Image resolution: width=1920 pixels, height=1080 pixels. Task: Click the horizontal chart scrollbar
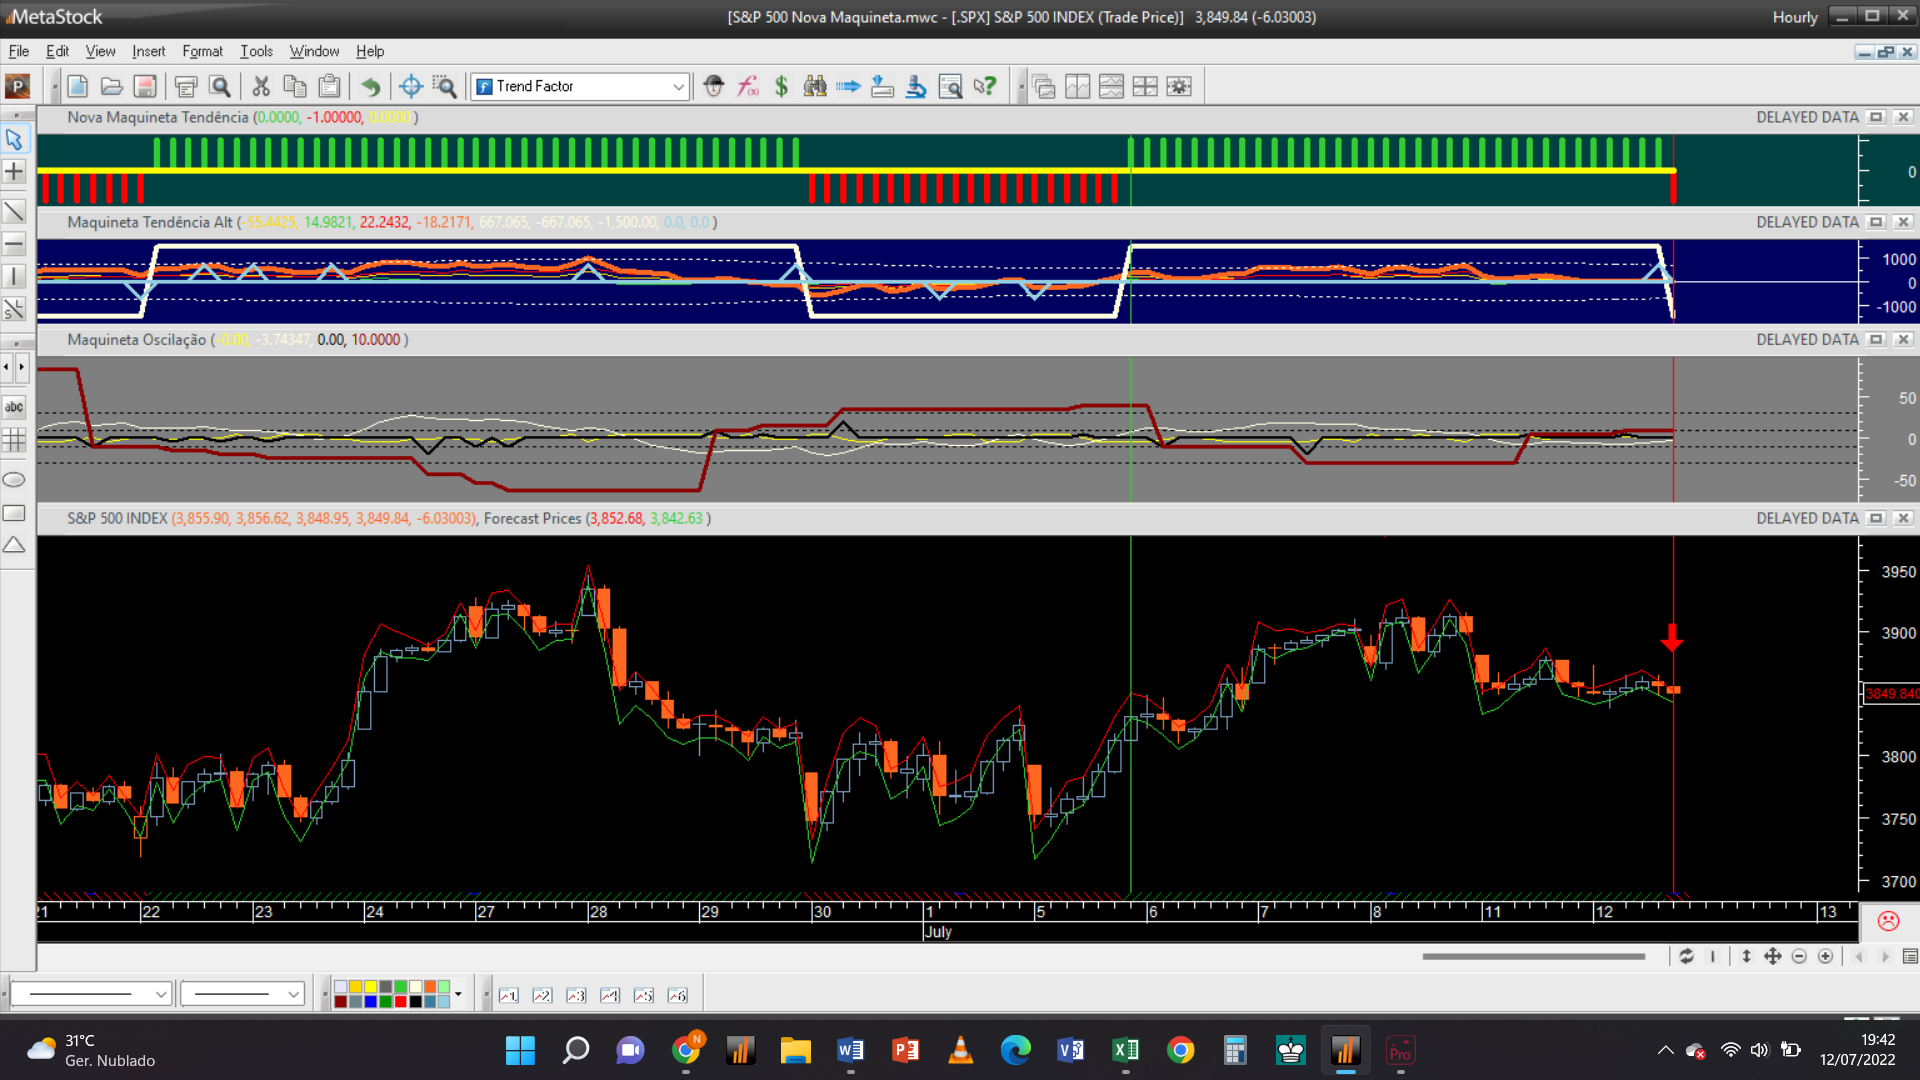[x=1533, y=957]
